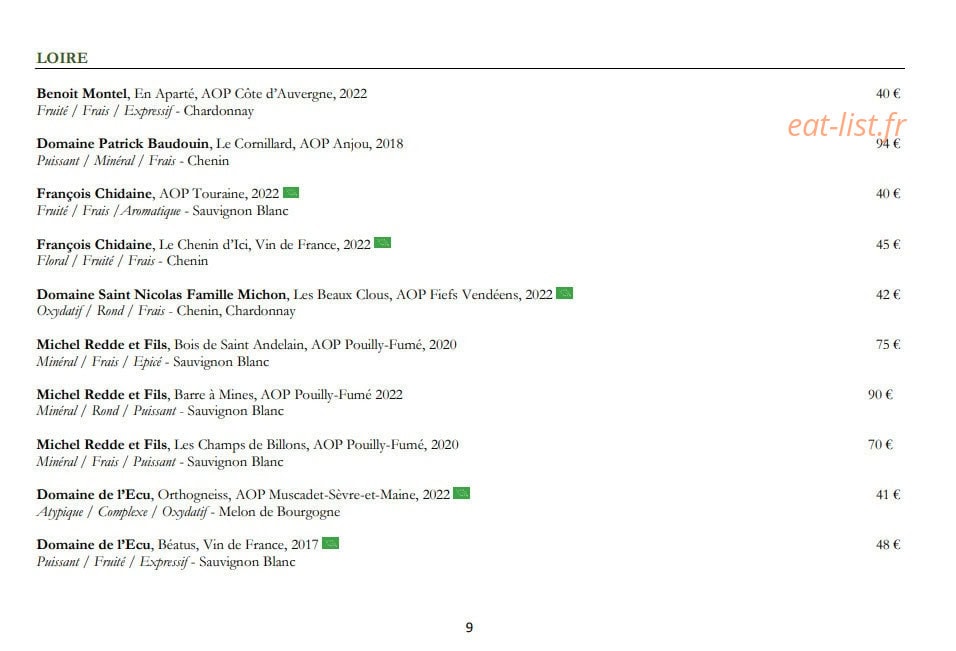Select the Benoit Montel En Aparté wine name
Screen dimensions: 956x651
[202, 94]
